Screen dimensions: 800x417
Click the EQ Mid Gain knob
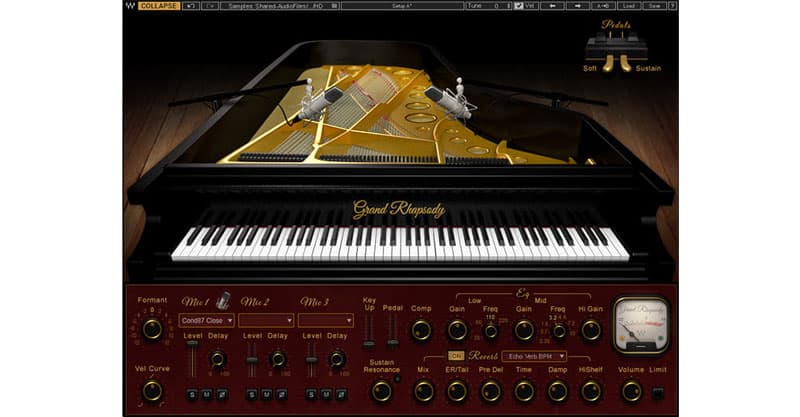524,330
